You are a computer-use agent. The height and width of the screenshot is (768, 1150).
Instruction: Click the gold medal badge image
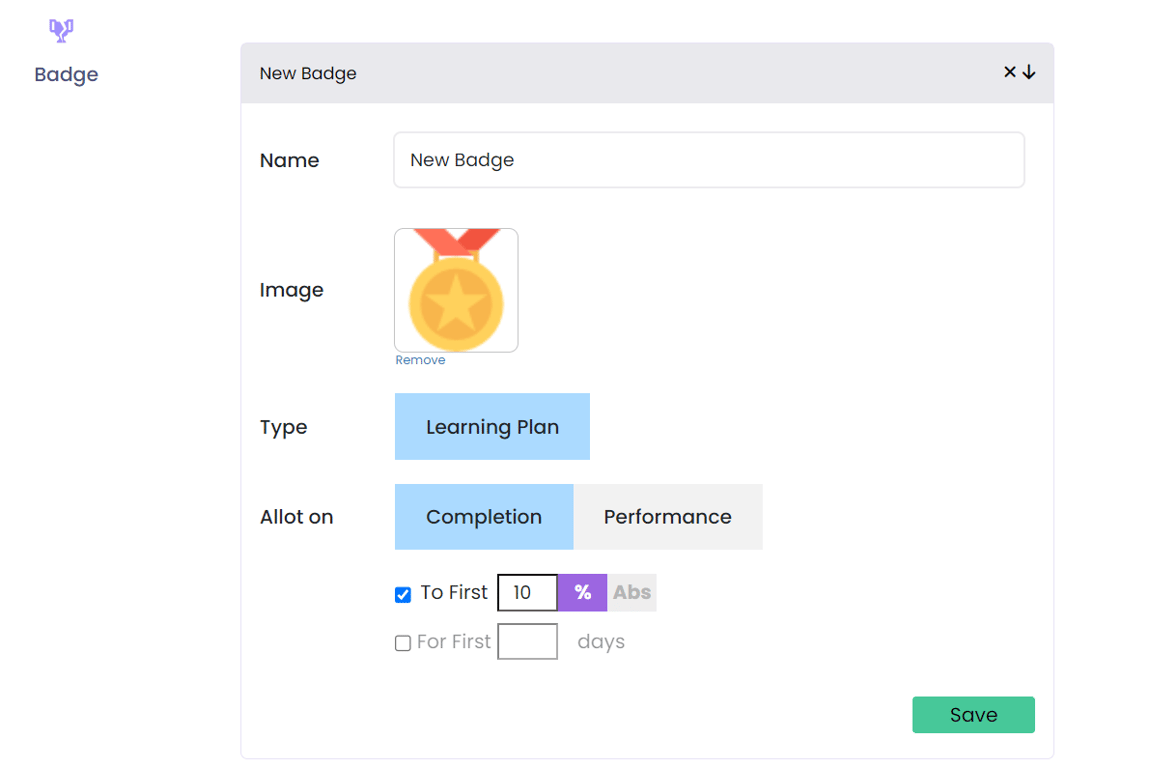(x=456, y=290)
